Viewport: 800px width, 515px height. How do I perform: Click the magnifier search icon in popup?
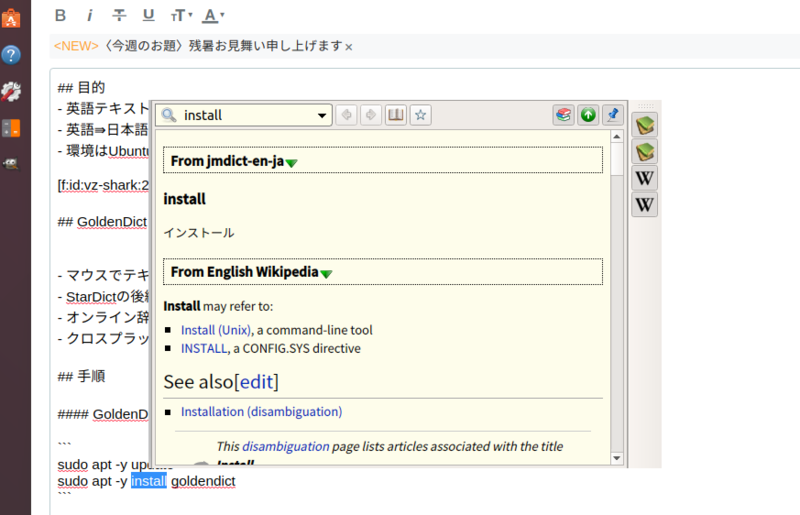click(168, 115)
